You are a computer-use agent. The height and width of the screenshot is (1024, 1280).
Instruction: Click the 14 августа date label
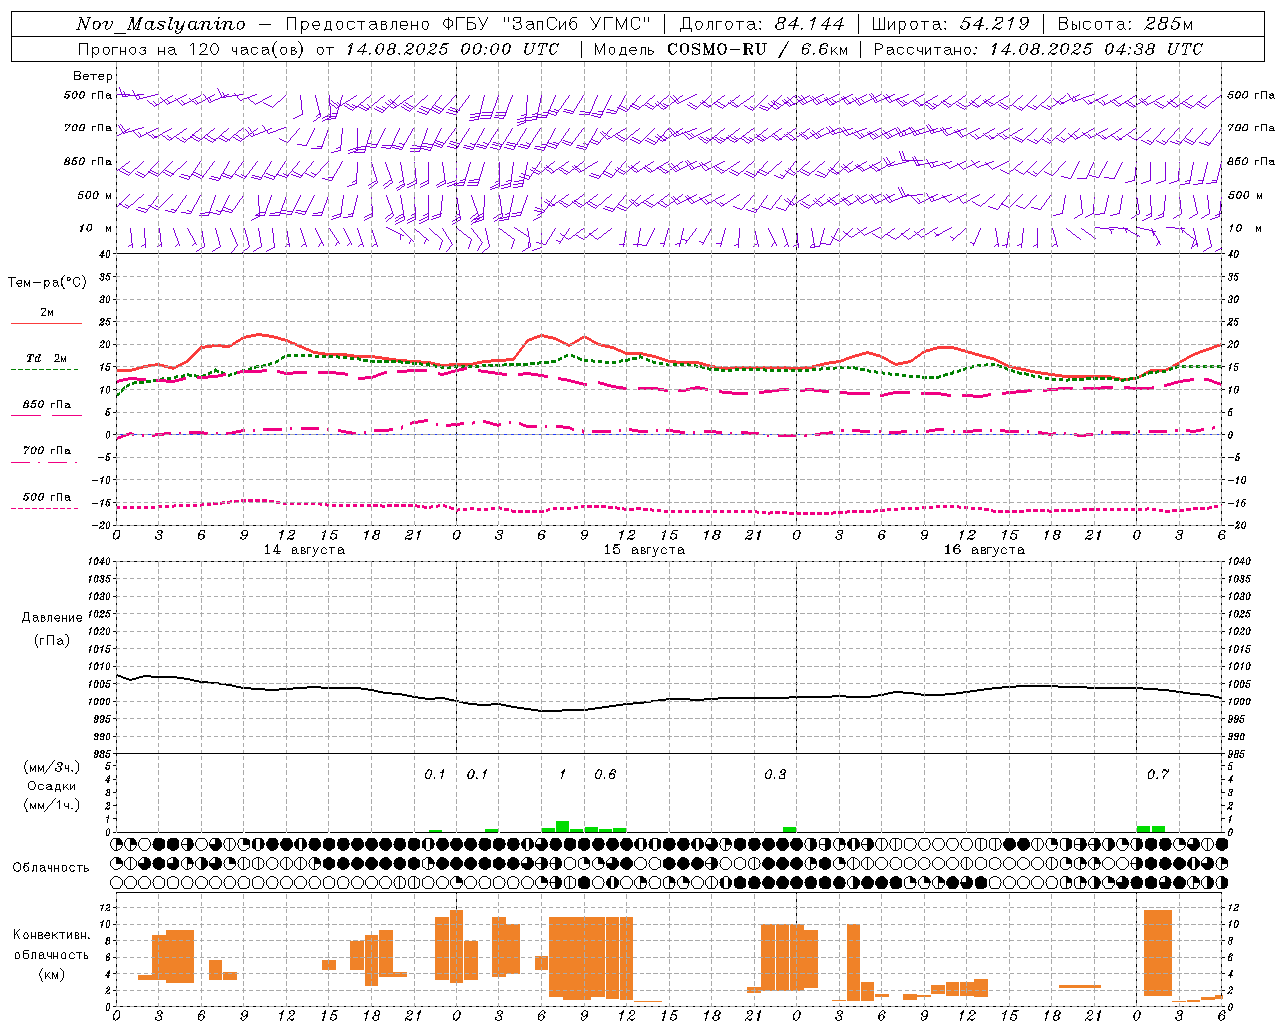coord(304,550)
